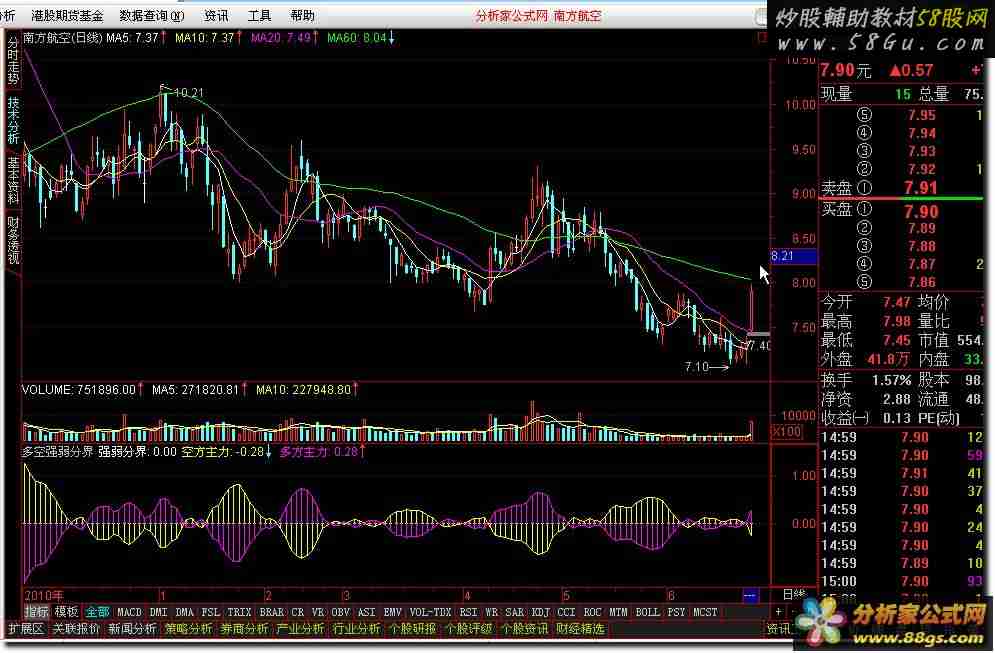
Task: Choose the RSI indicator
Action: (x=468, y=612)
